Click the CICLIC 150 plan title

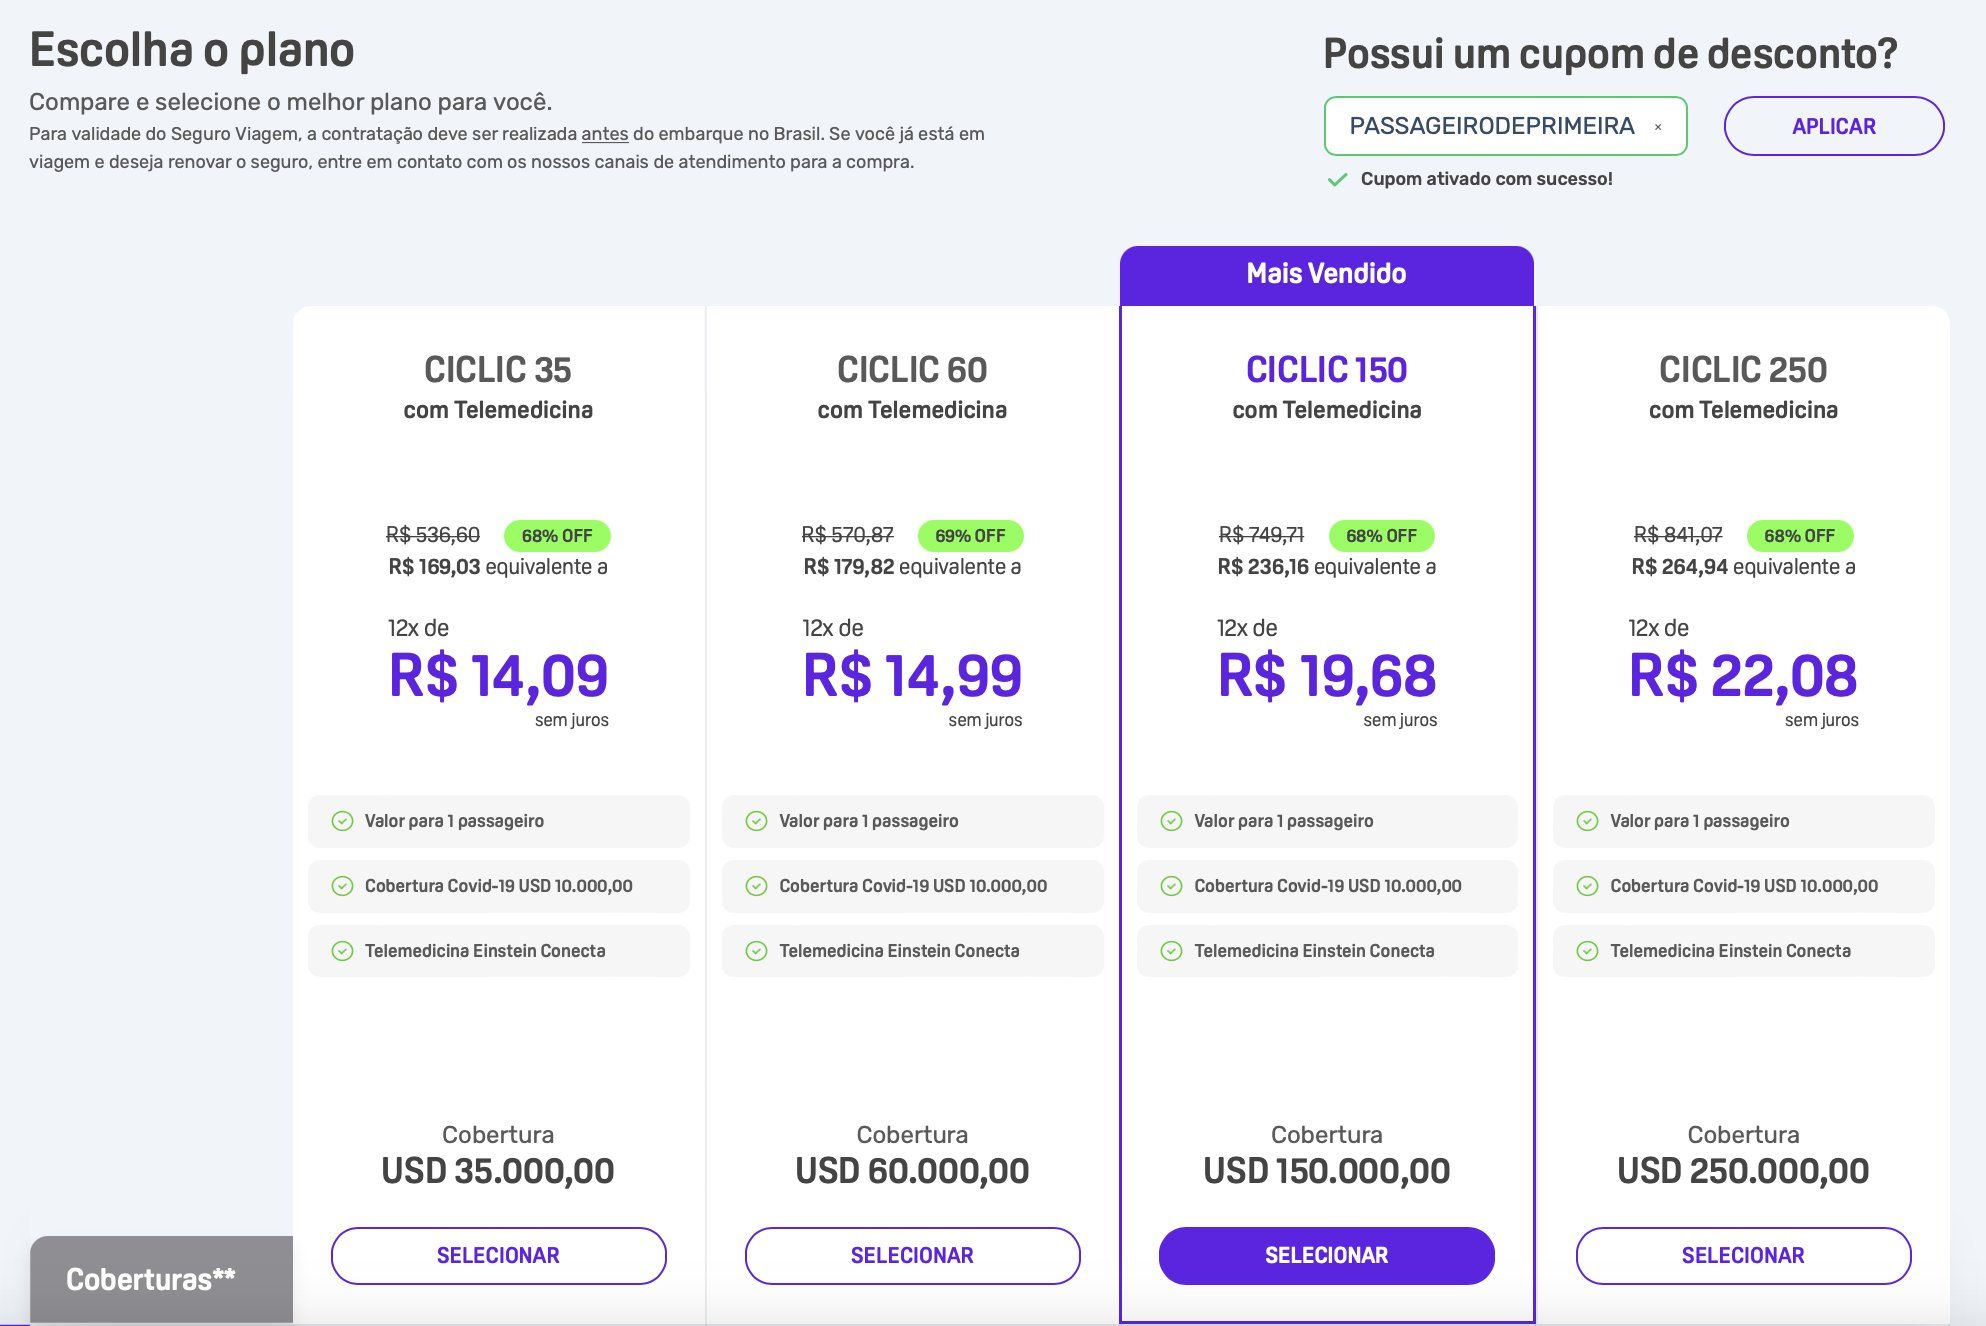click(1326, 370)
